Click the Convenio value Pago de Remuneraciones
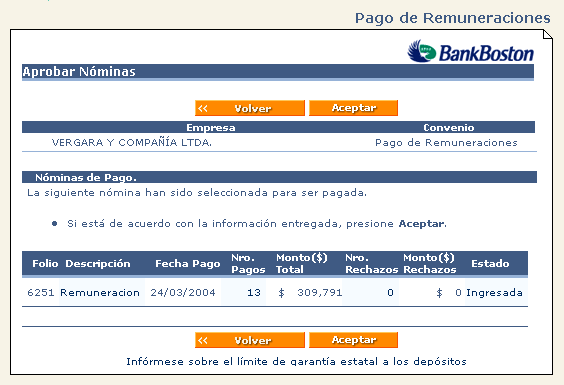Viewport: 564px width, 385px height. 446,142
